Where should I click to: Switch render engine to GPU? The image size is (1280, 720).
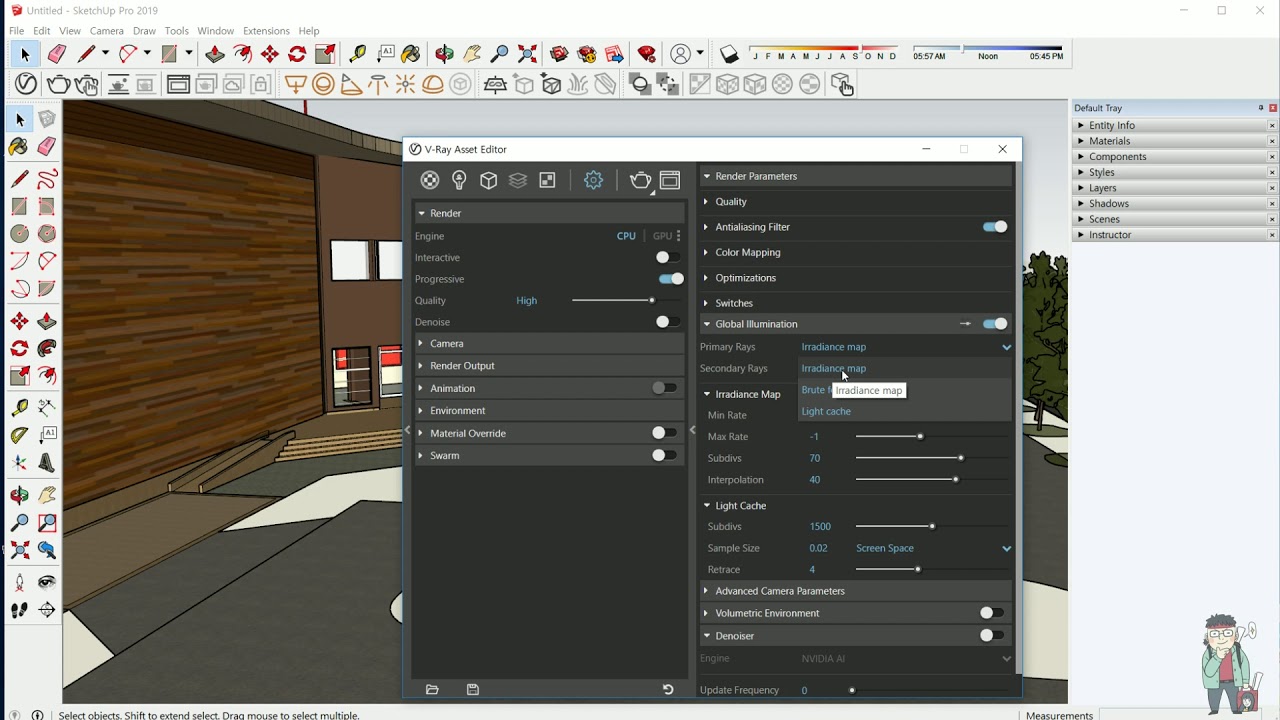pyautogui.click(x=662, y=236)
